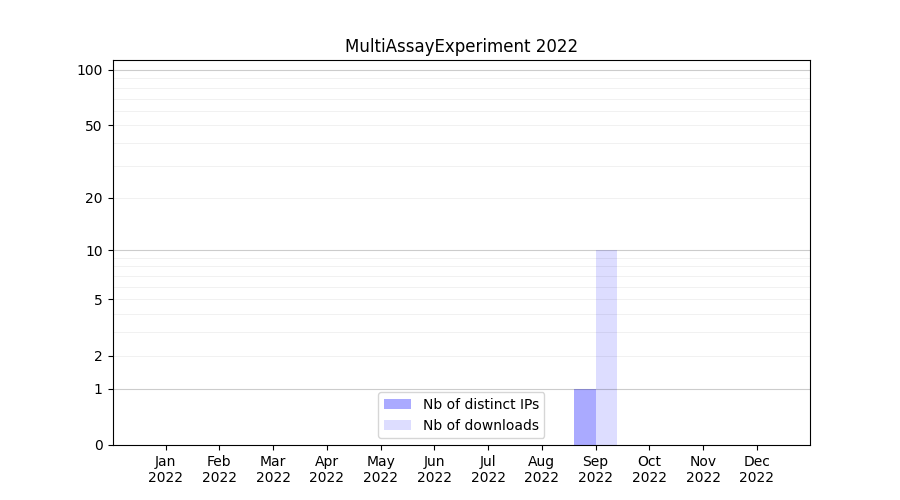This screenshot has width=900, height=500.
Task: Click the Jan 2022 axis label
Action: click(x=165, y=469)
